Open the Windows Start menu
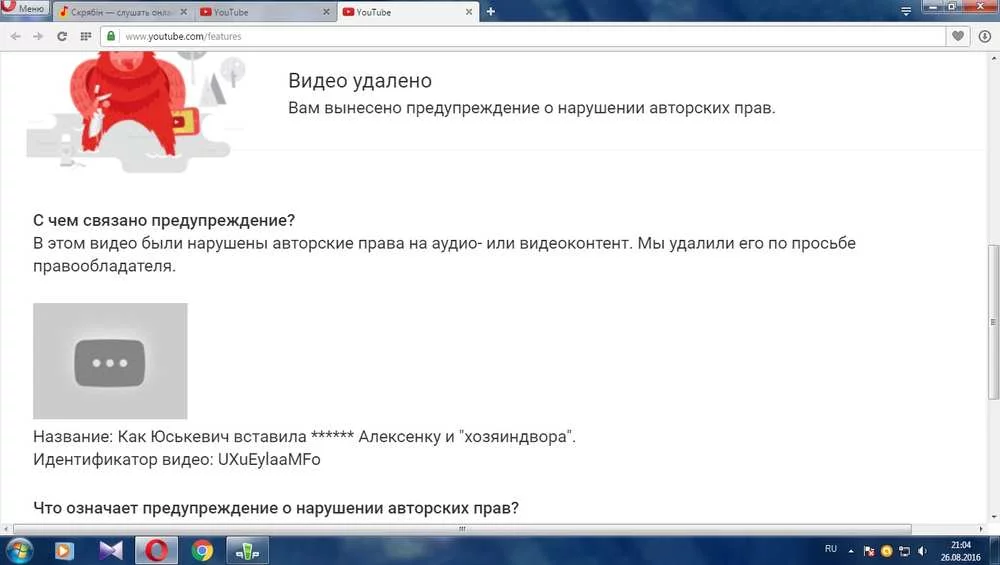Viewport: 1000px width, 565px height. coord(18,550)
